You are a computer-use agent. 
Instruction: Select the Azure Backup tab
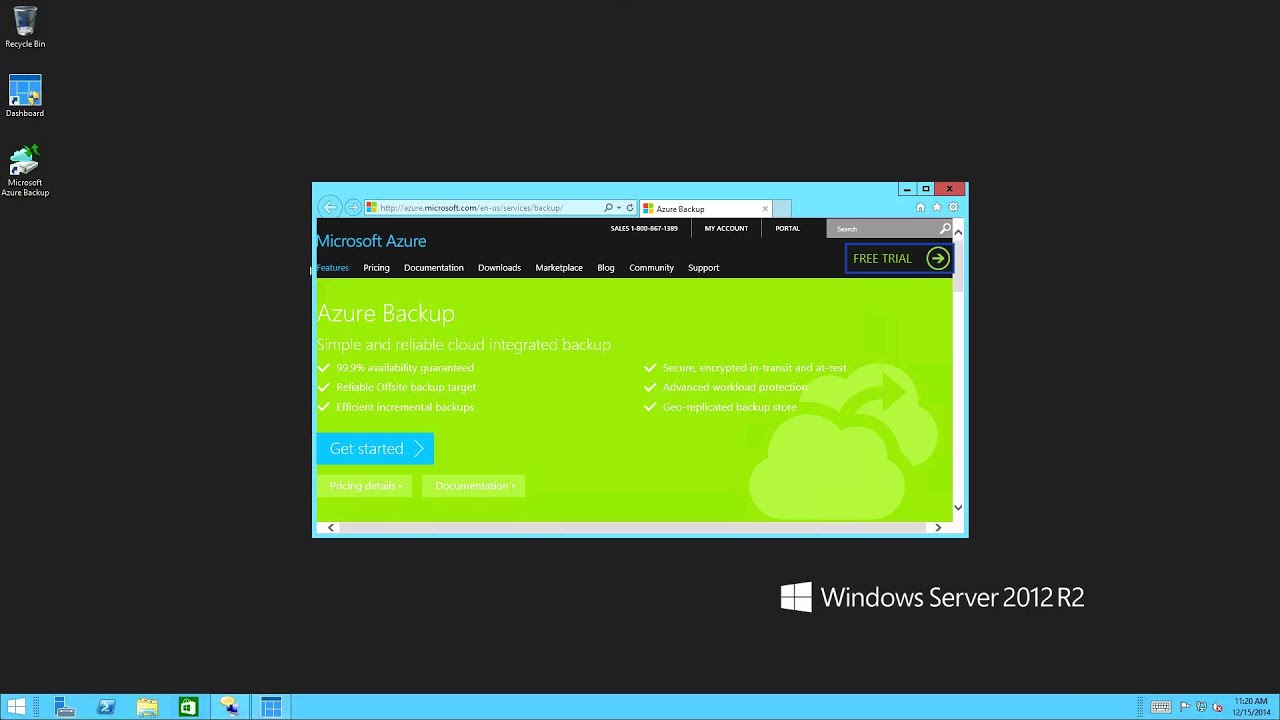(x=705, y=209)
